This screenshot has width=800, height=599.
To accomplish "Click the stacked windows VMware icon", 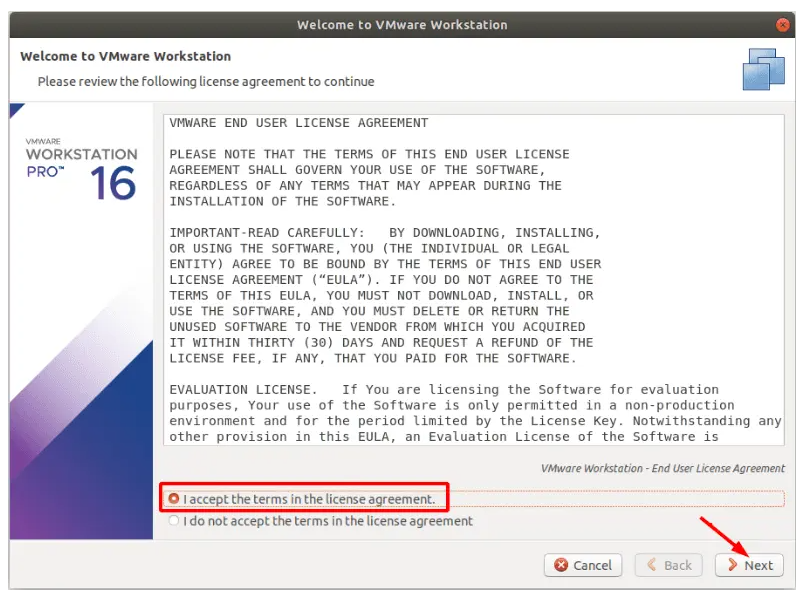I will tap(763, 69).
